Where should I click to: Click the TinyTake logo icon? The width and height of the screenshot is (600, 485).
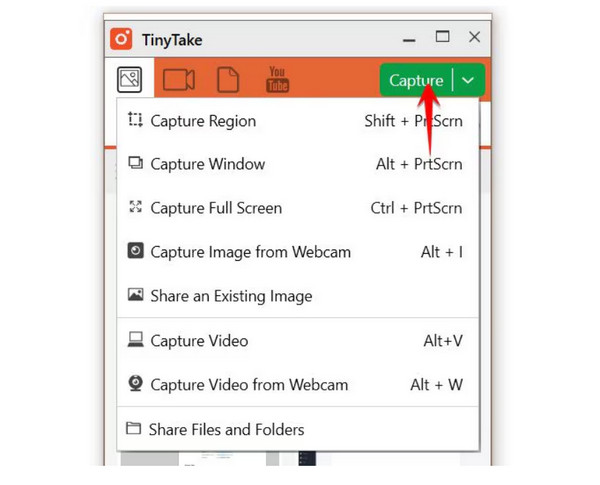pos(121,39)
